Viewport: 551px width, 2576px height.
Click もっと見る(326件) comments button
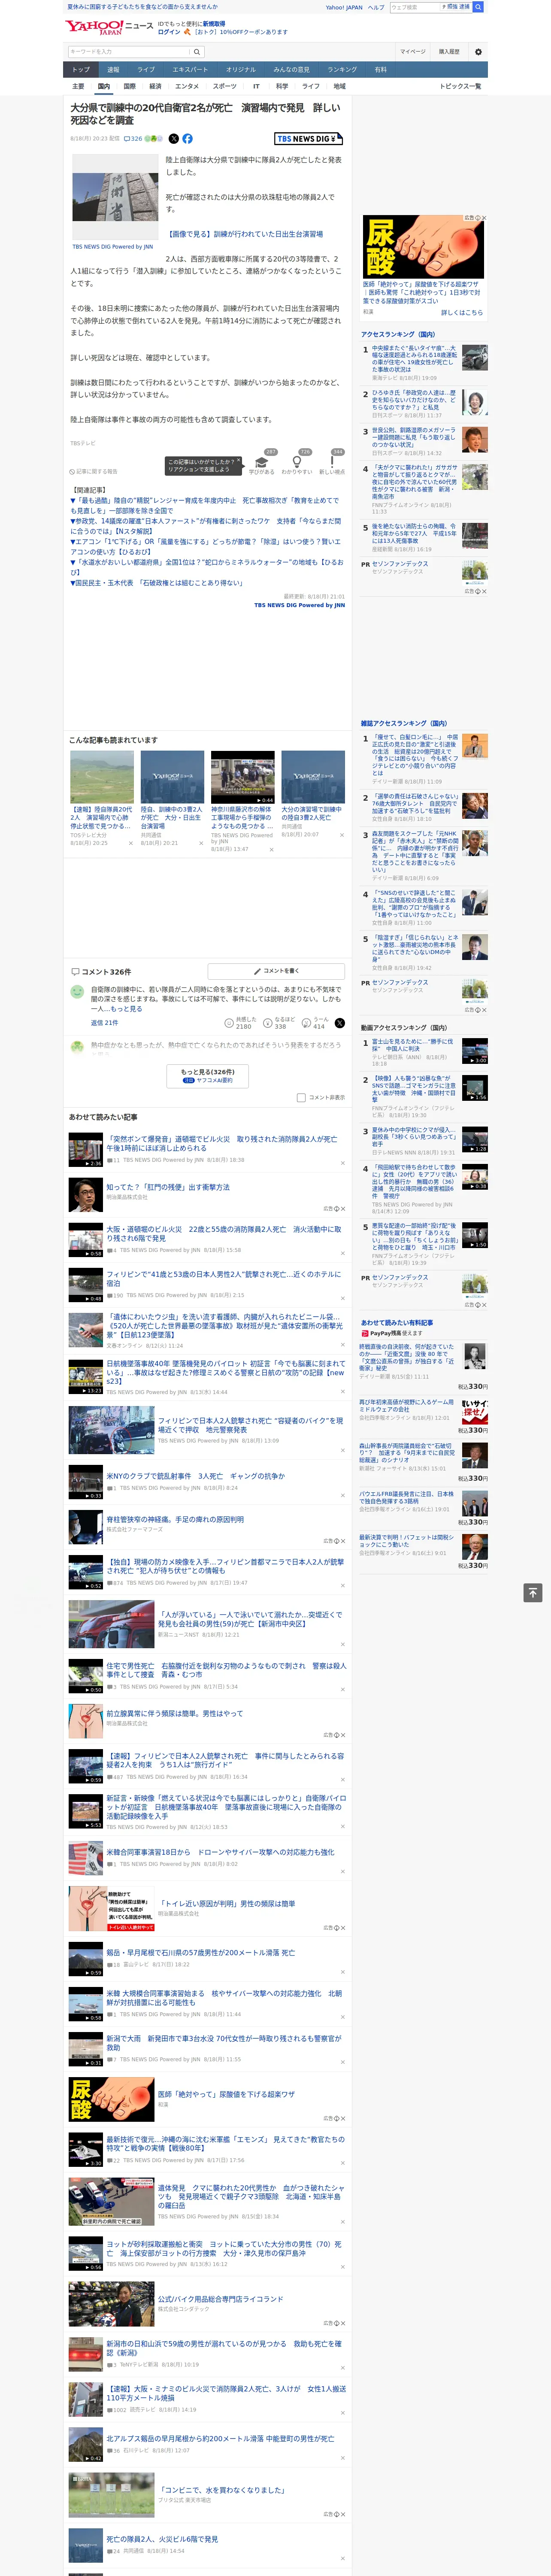pyautogui.click(x=208, y=1075)
